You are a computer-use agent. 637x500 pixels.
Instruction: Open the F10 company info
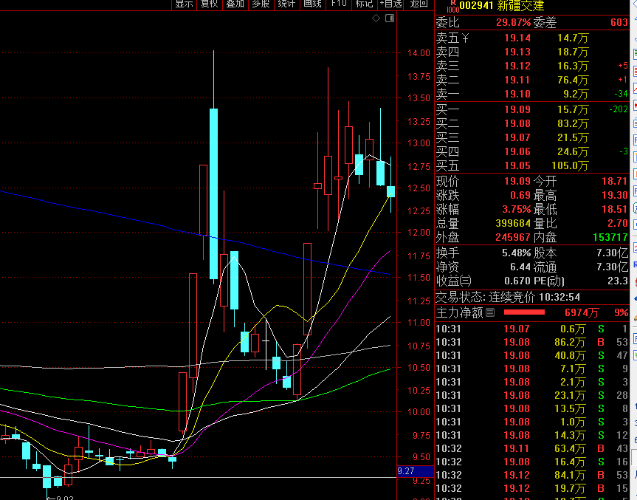pyautogui.click(x=338, y=4)
